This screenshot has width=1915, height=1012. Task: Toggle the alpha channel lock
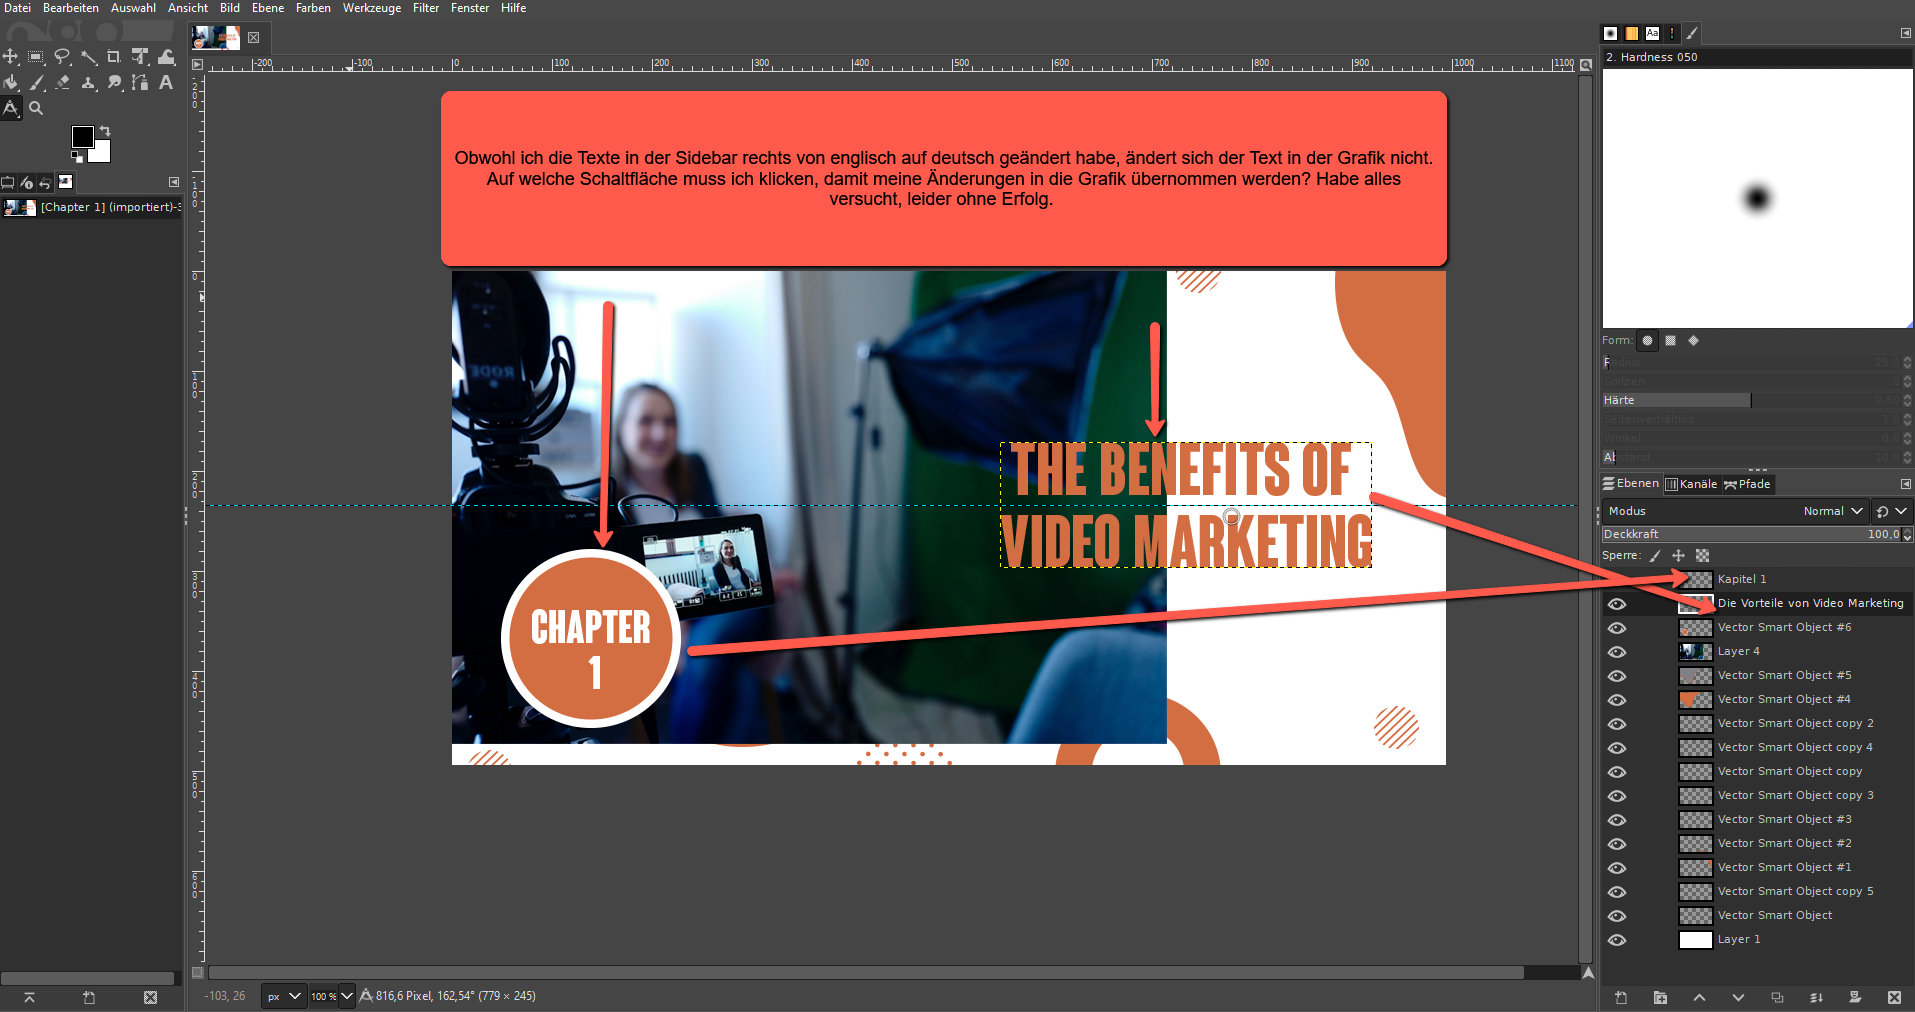[x=1703, y=556]
